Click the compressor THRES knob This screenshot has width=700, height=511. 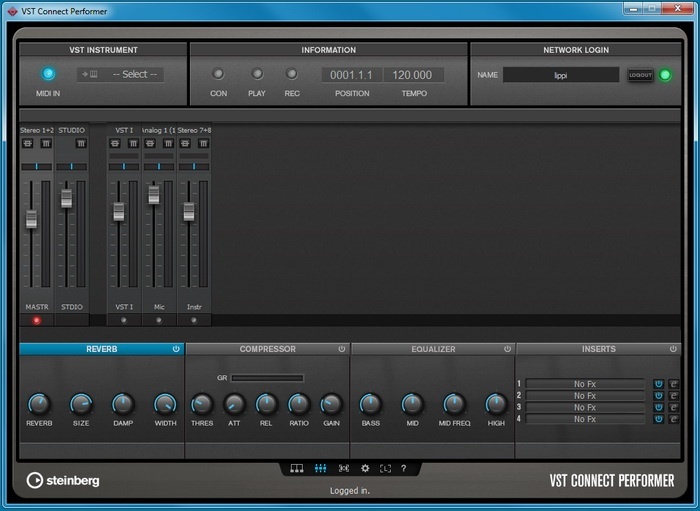coord(202,404)
